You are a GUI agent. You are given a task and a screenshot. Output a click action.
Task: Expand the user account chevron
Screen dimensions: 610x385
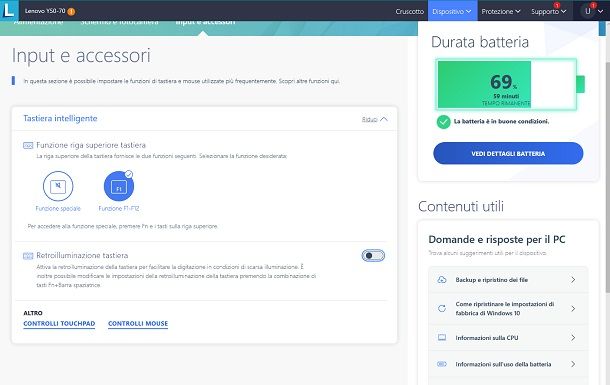point(600,12)
